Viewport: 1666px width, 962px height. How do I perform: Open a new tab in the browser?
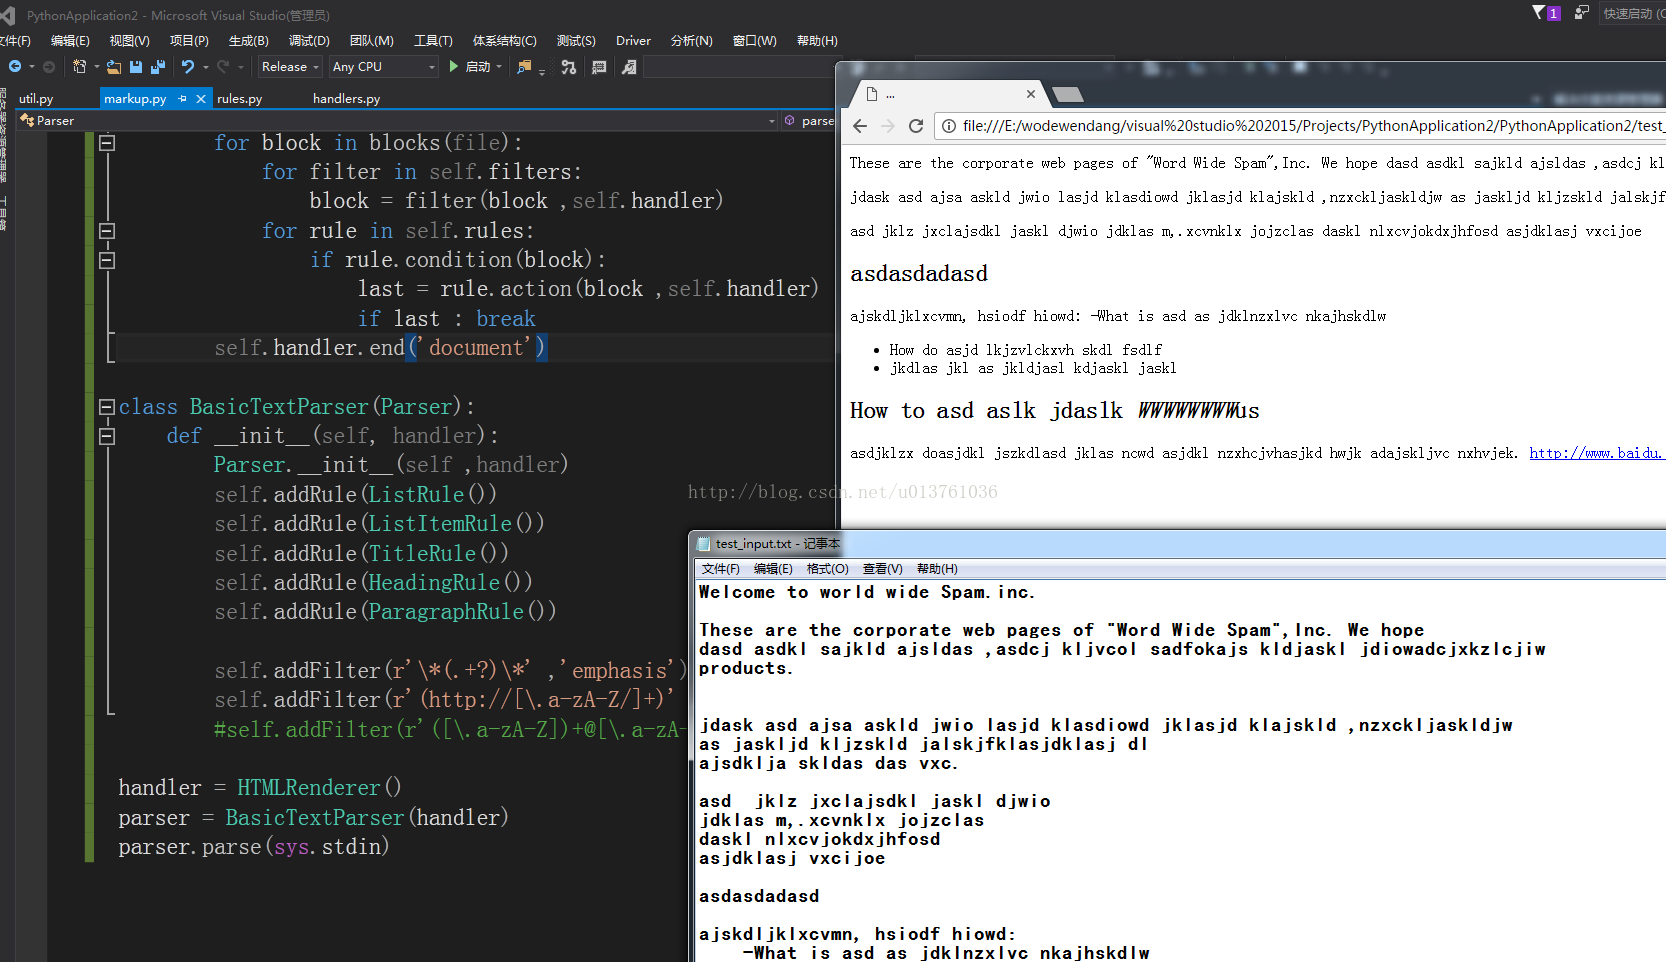[x=1068, y=94]
